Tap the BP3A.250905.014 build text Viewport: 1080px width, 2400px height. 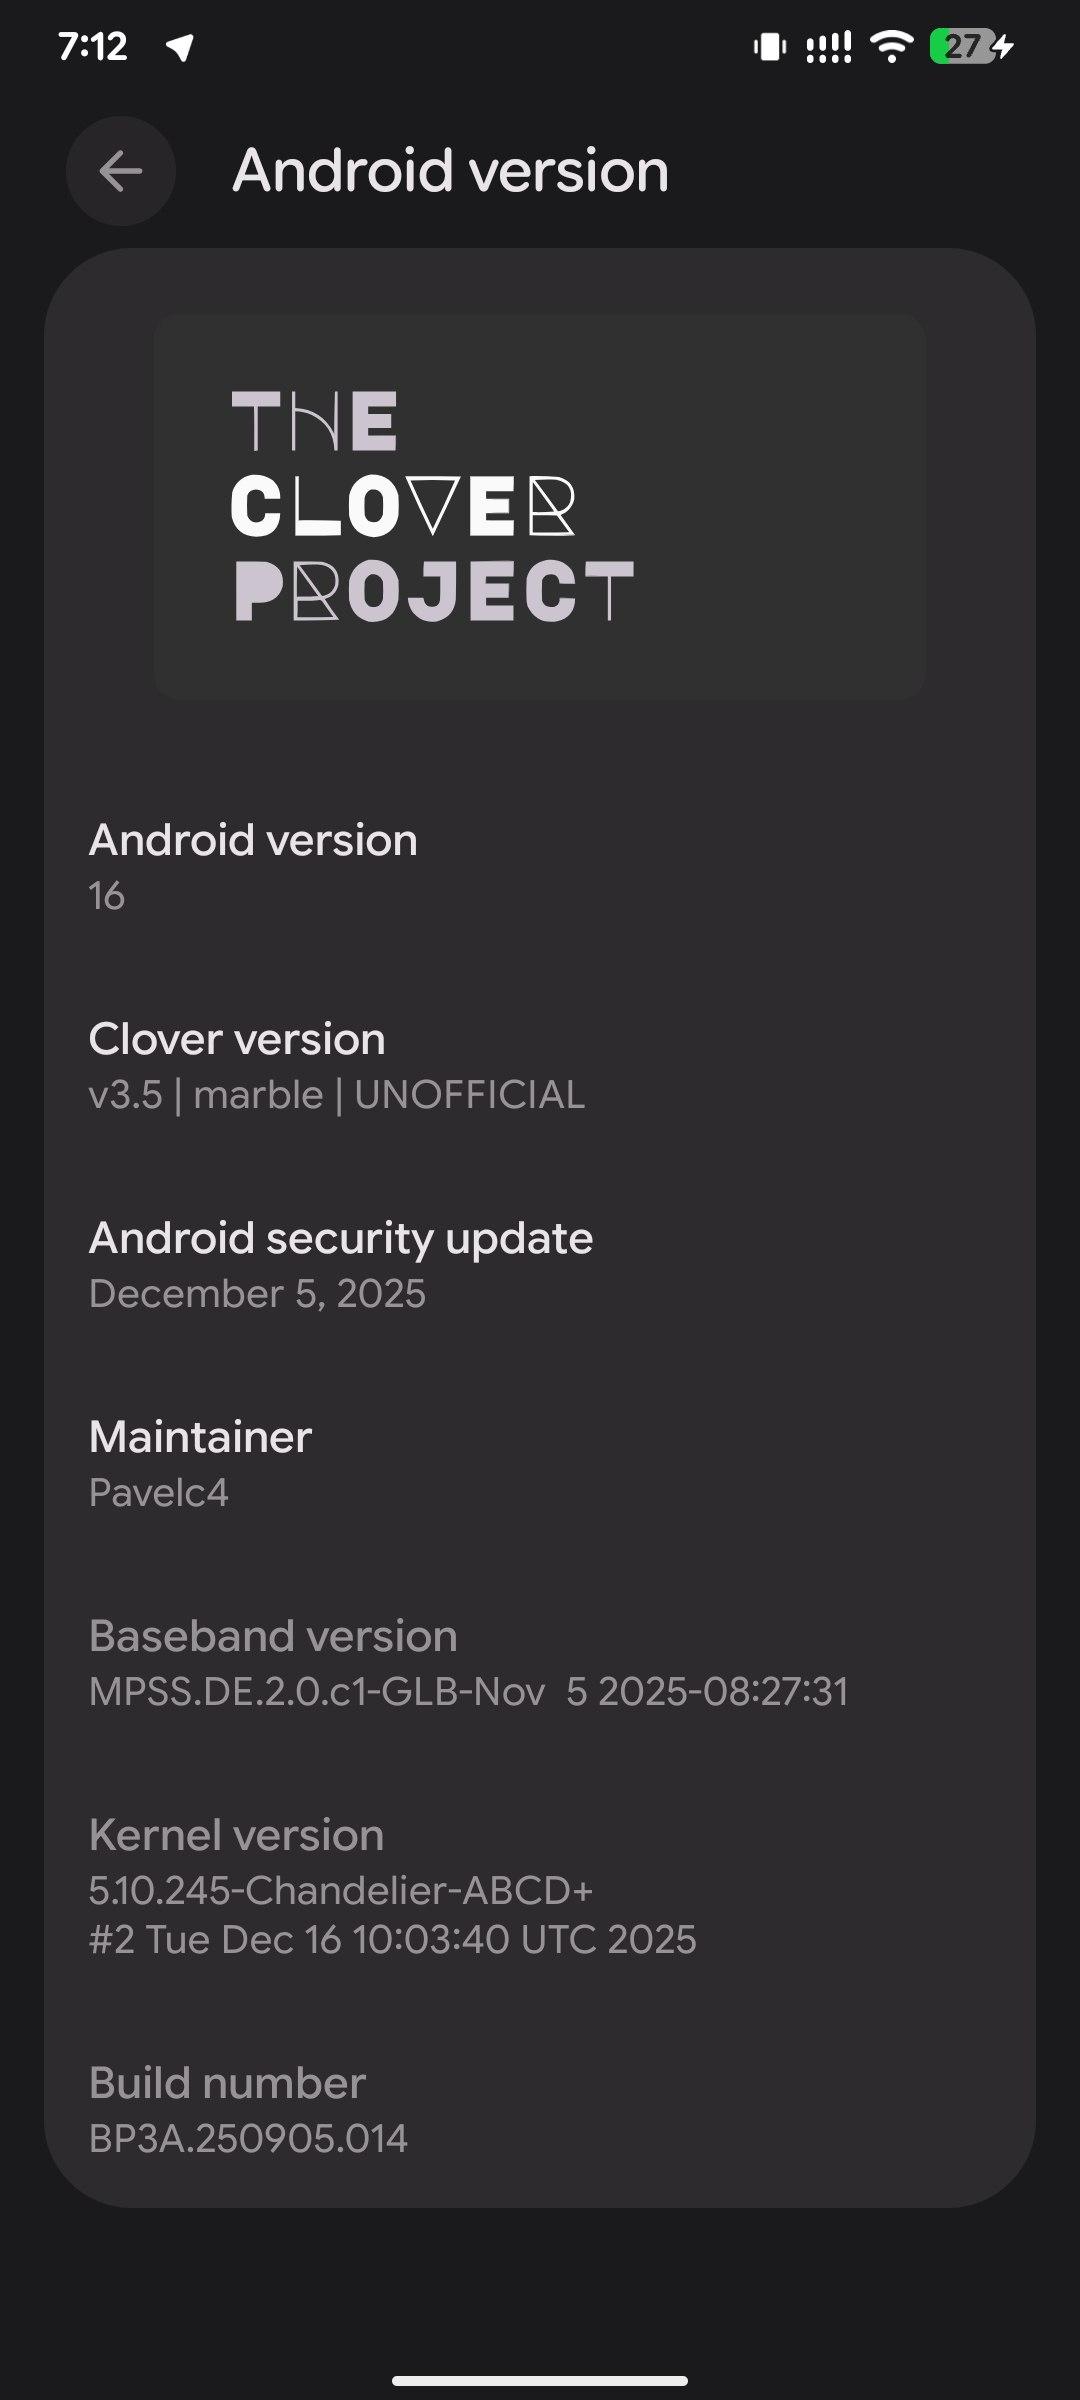[x=248, y=2139]
